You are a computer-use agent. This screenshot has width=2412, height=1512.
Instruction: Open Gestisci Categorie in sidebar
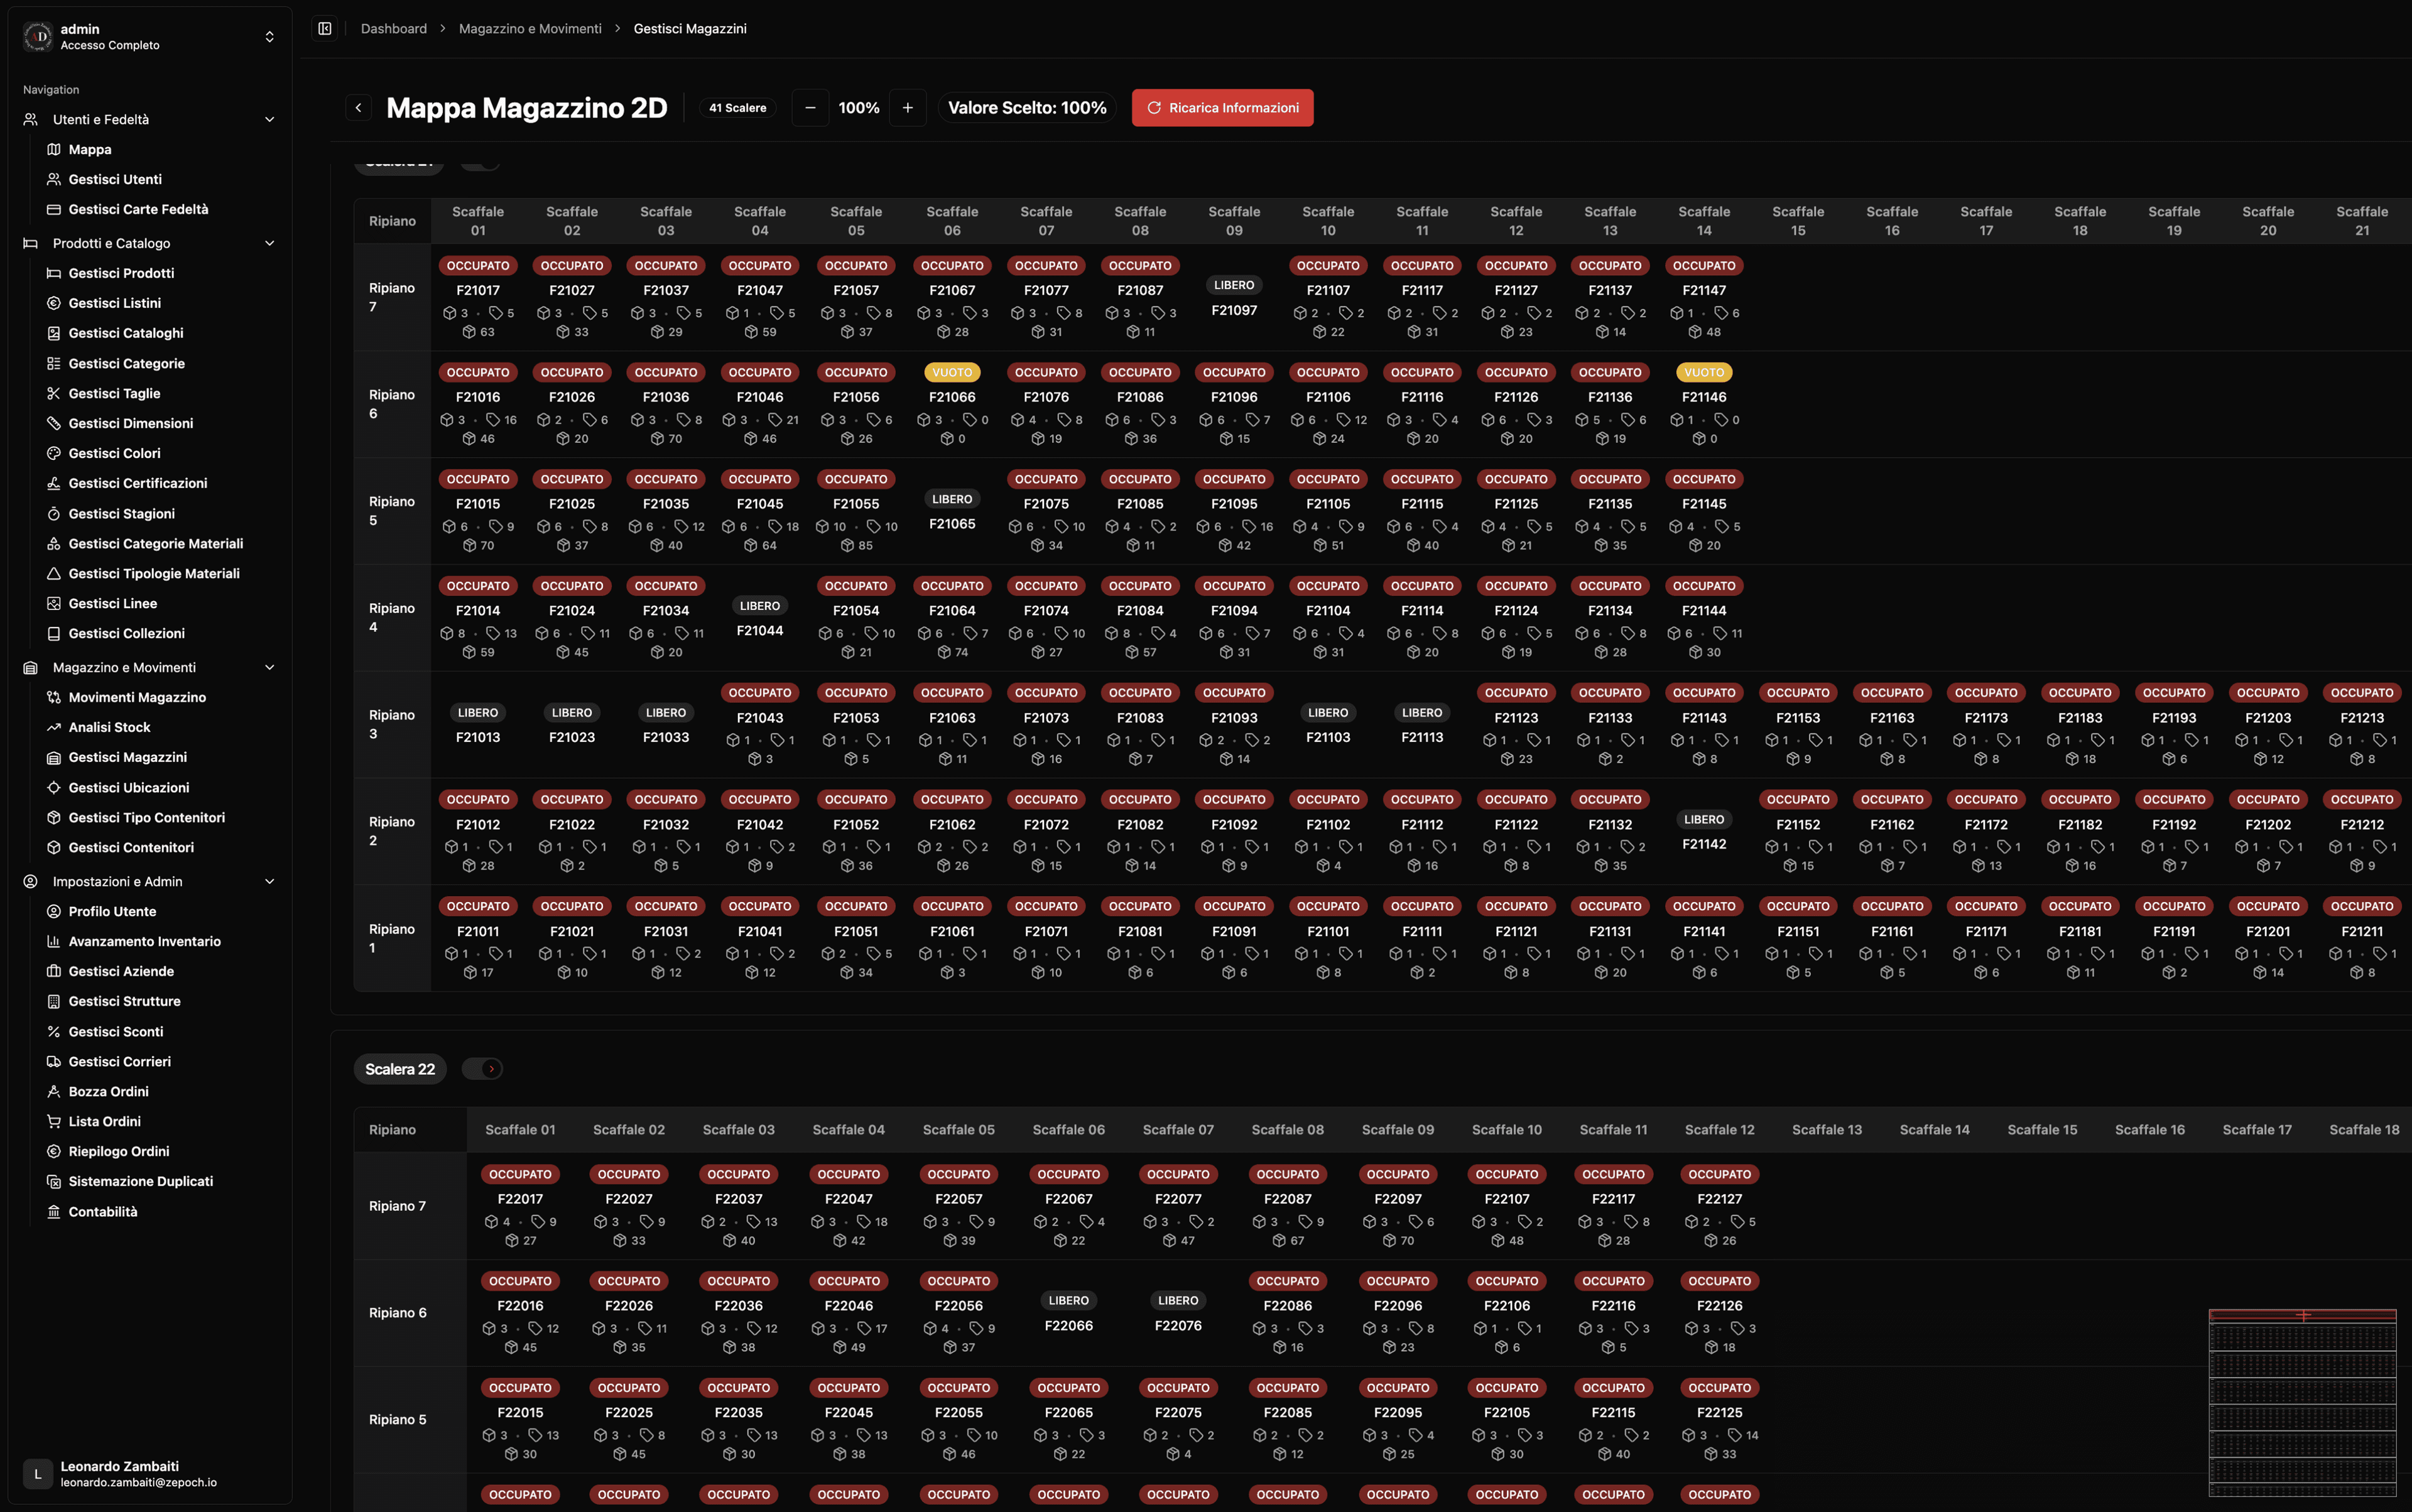pyautogui.click(x=126, y=363)
